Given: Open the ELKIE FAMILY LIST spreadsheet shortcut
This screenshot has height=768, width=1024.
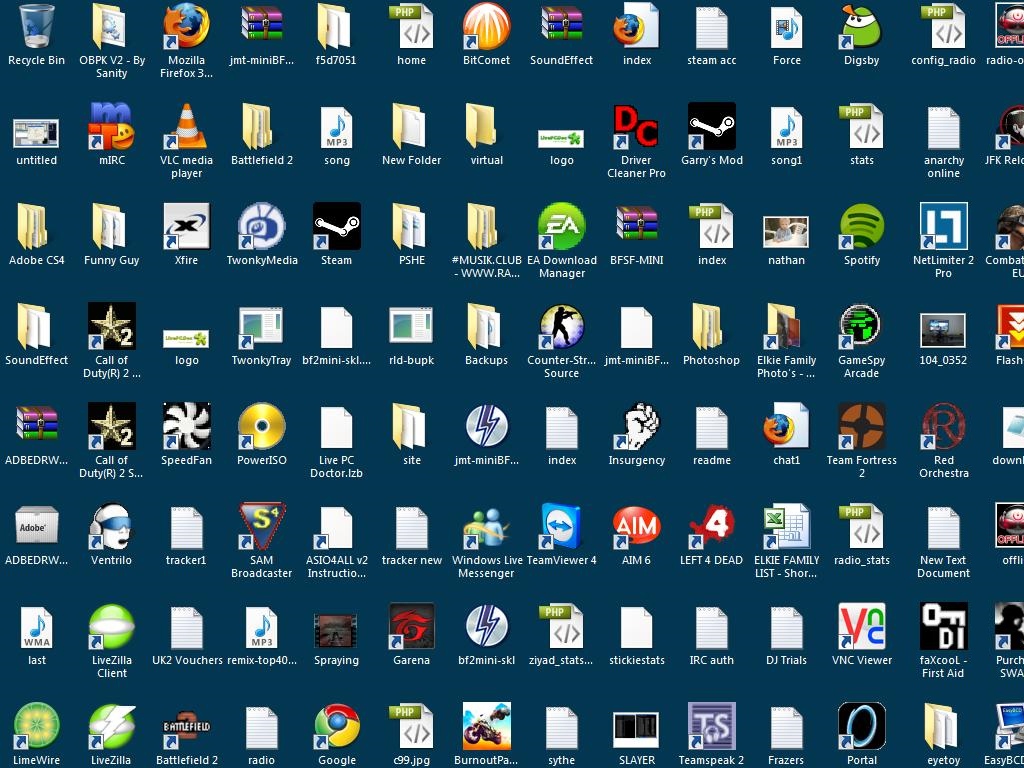Looking at the screenshot, I should click(786, 526).
